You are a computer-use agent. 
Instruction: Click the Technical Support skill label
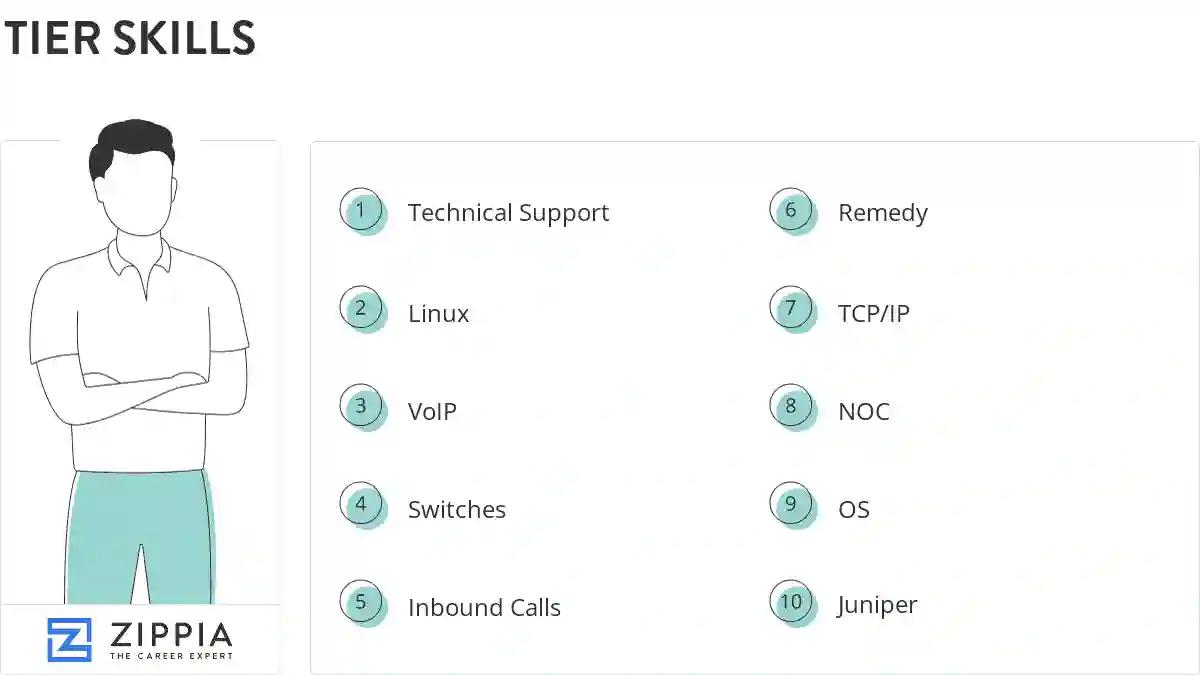click(x=508, y=213)
